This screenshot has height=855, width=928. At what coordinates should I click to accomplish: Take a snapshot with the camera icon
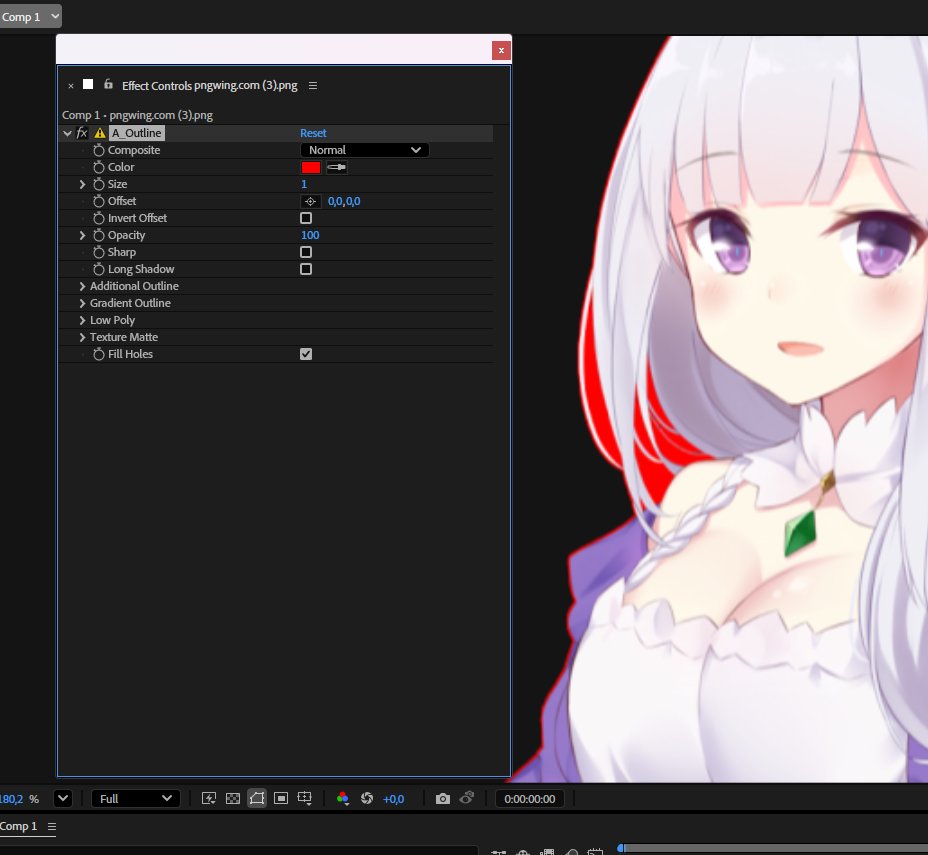click(x=443, y=799)
